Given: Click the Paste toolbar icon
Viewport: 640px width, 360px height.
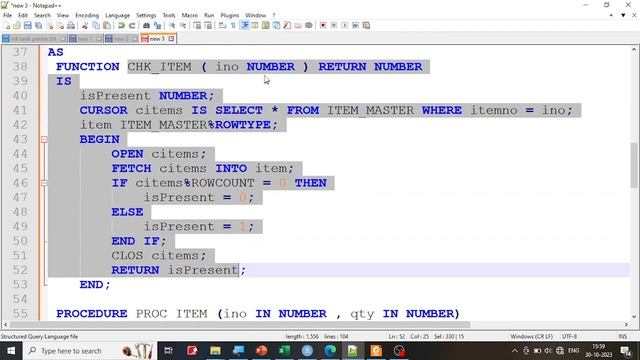Looking at the screenshot, I should coord(107,25).
